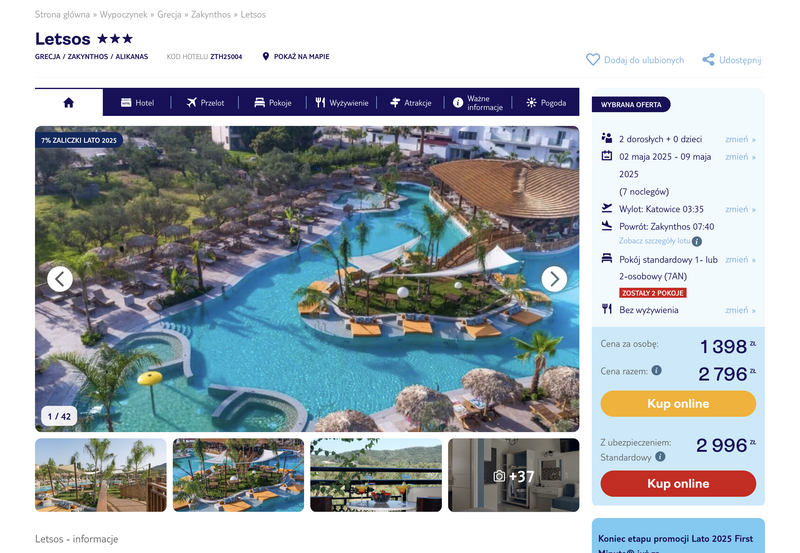Click the red Kup online button

point(678,484)
